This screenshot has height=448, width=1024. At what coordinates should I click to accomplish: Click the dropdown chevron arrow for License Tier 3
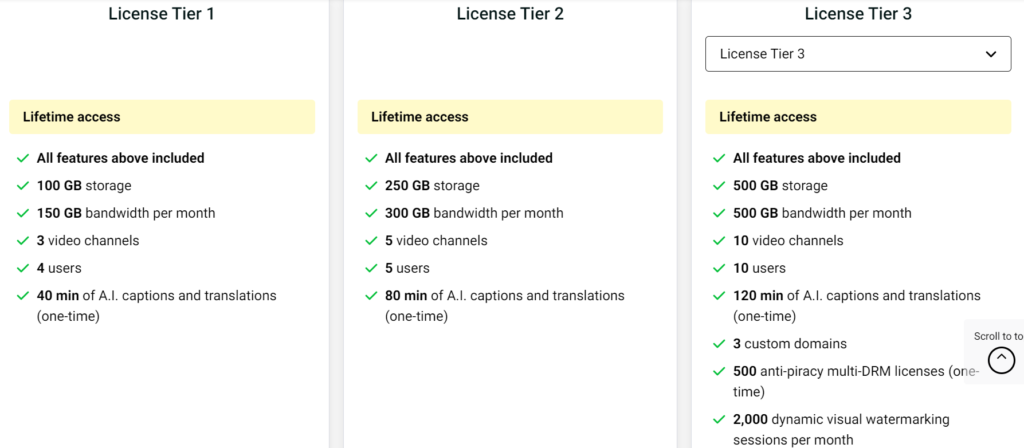(991, 54)
